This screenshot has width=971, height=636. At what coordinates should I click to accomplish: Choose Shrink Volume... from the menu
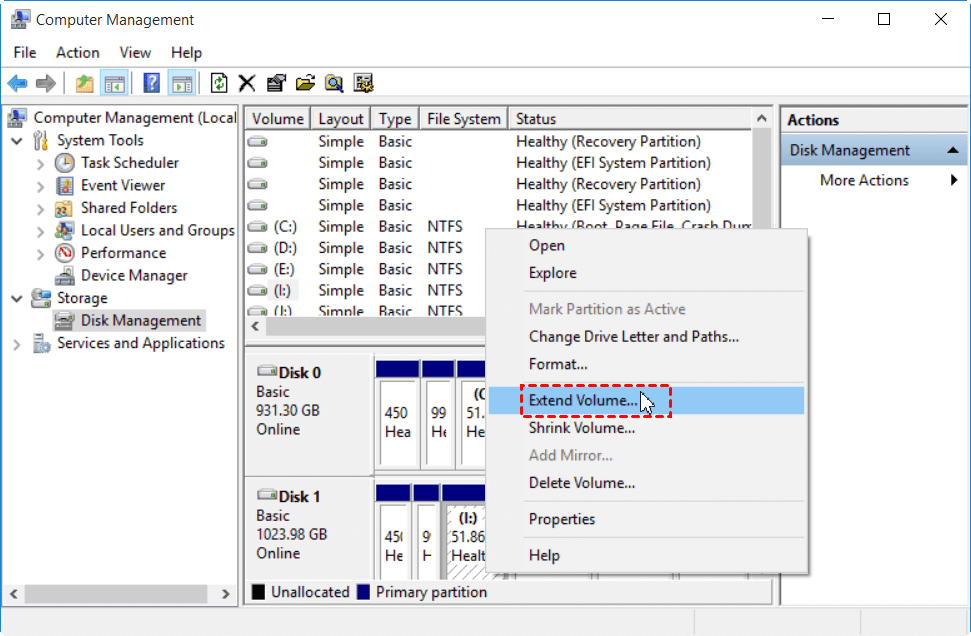pyautogui.click(x=647, y=428)
